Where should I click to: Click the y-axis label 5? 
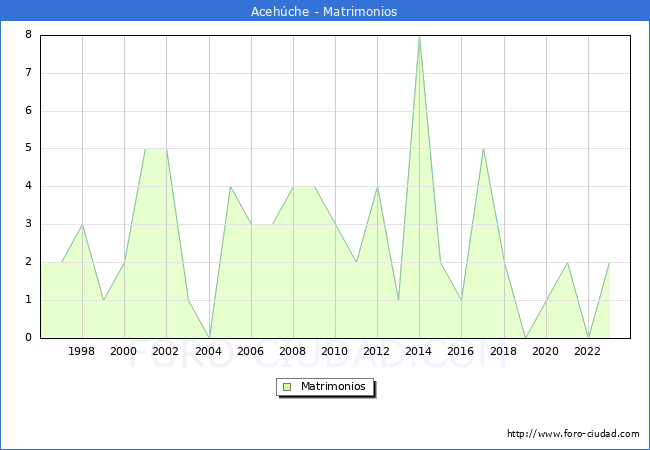pos(29,148)
